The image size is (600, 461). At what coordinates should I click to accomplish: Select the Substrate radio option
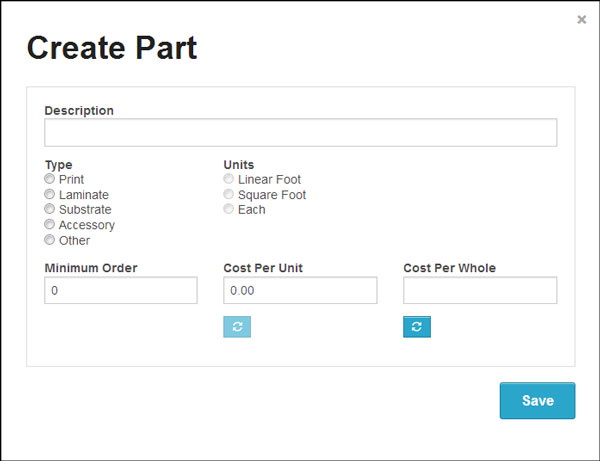(49, 209)
